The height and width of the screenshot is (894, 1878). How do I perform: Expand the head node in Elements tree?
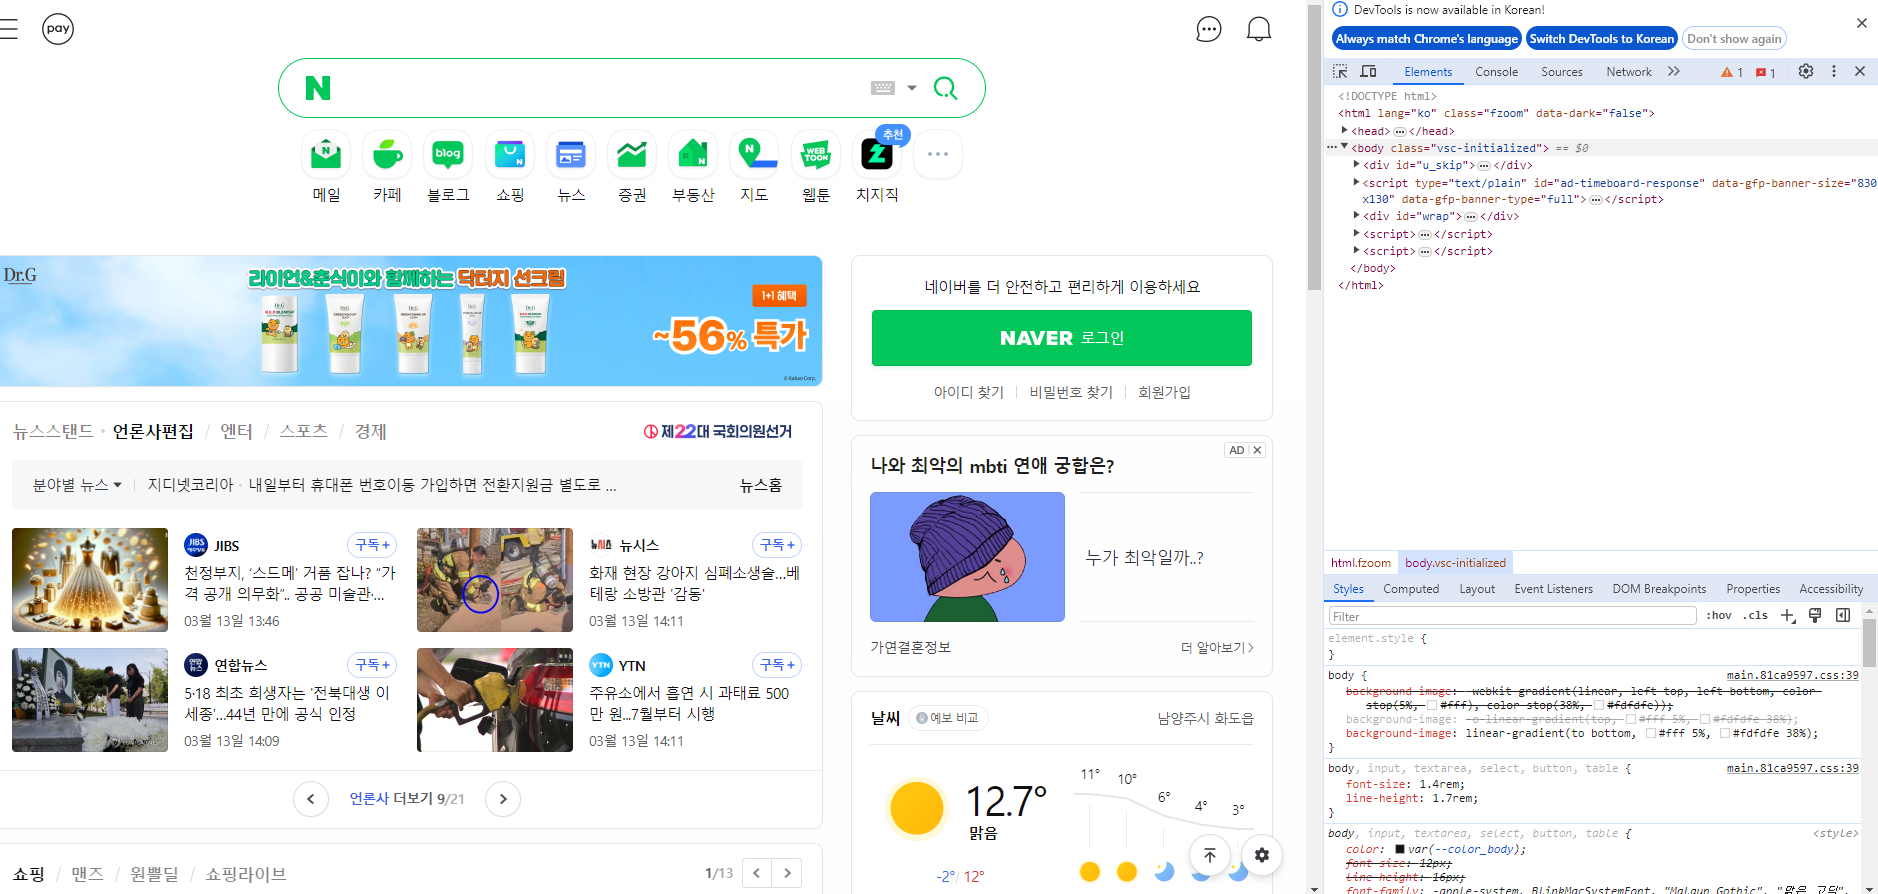point(1345,131)
